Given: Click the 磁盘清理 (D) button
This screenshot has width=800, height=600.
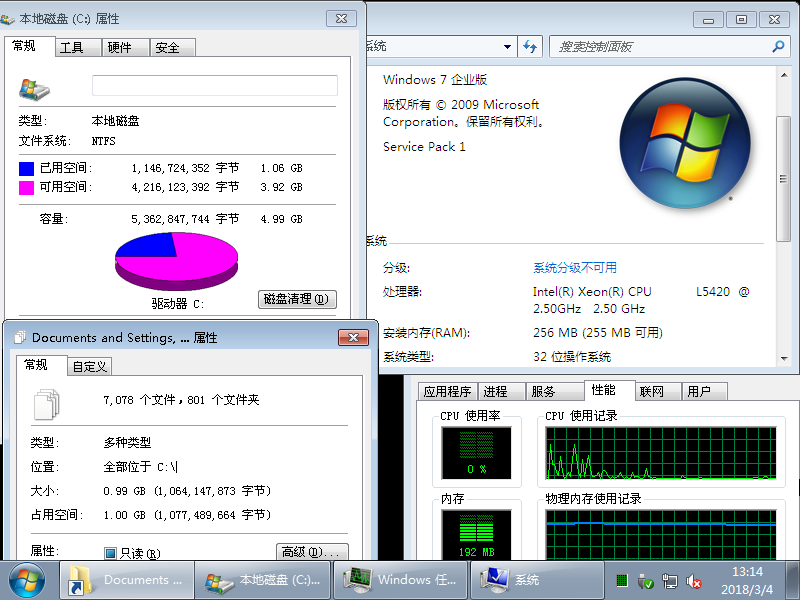Looking at the screenshot, I should pyautogui.click(x=297, y=299).
